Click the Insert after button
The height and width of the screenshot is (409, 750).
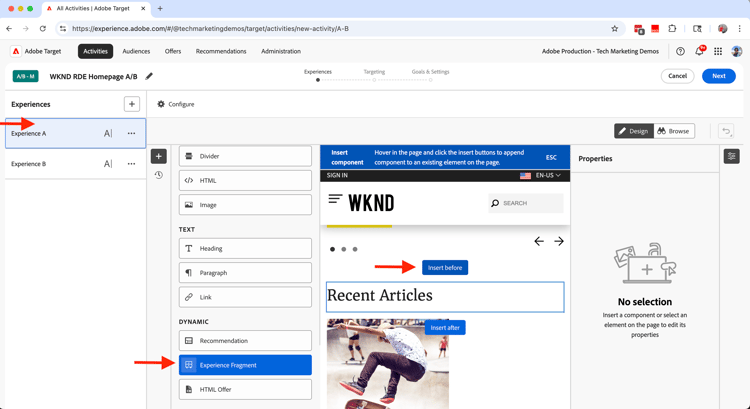[x=445, y=328]
